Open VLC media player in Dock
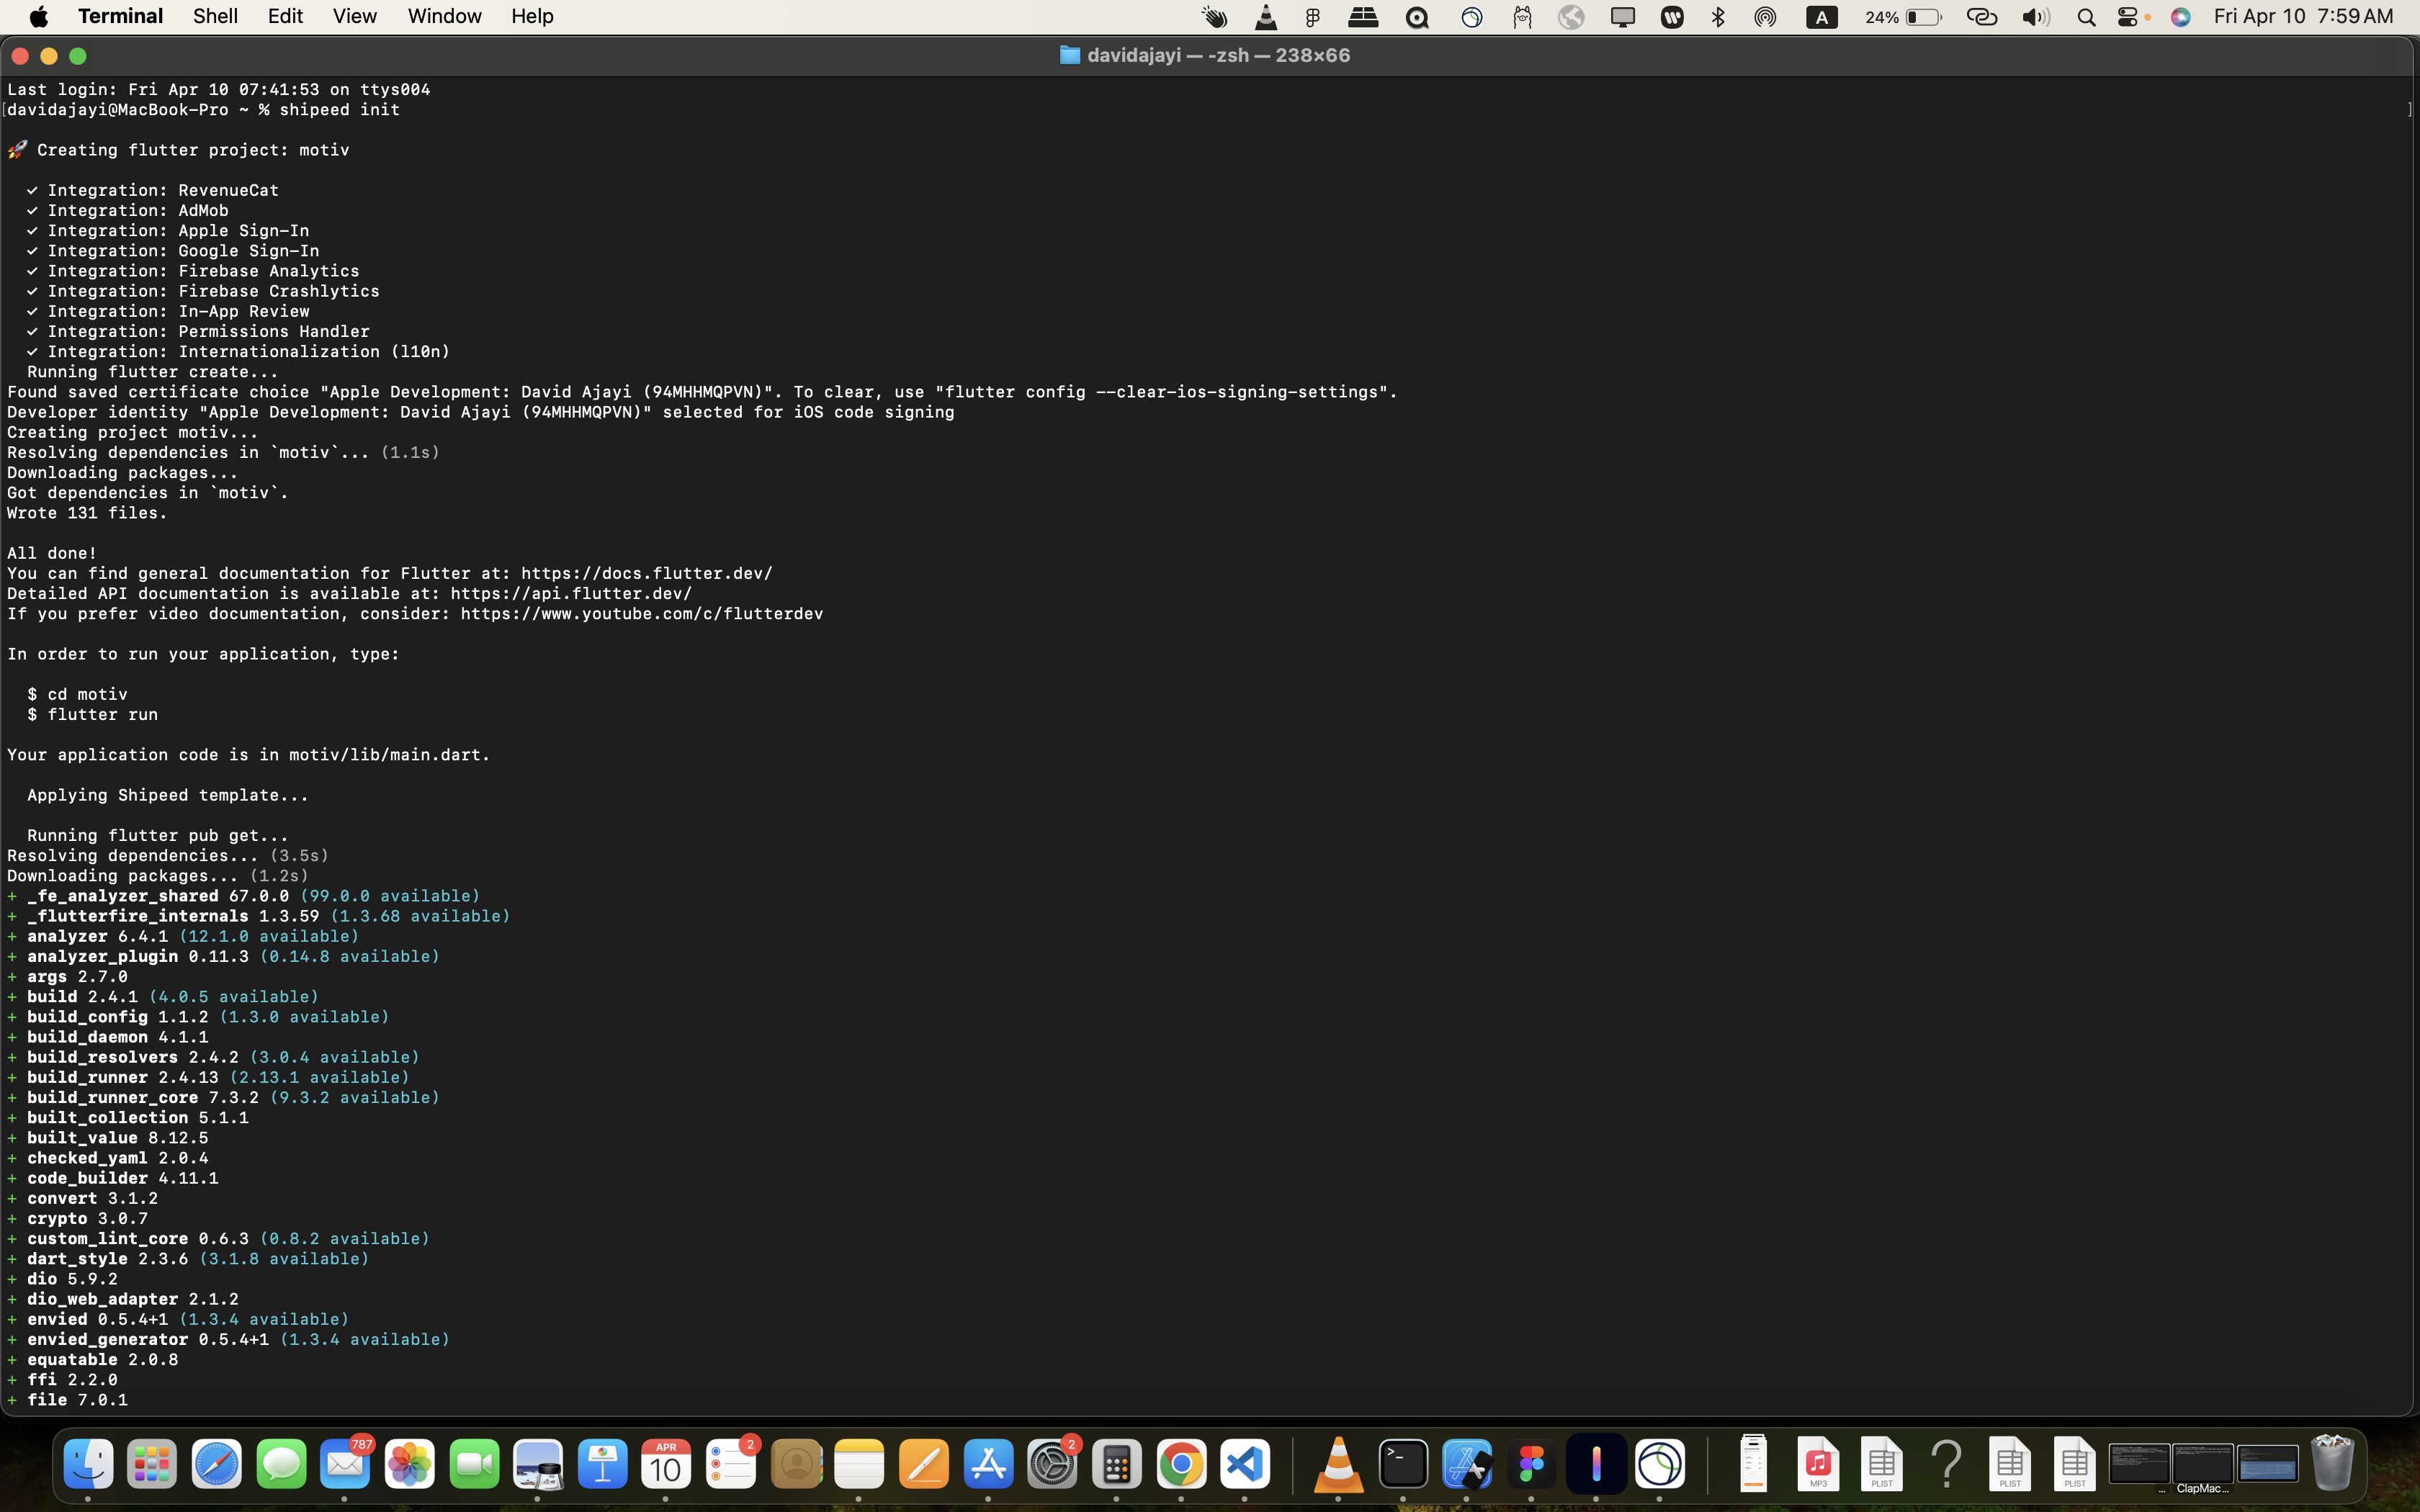 tap(1338, 1465)
